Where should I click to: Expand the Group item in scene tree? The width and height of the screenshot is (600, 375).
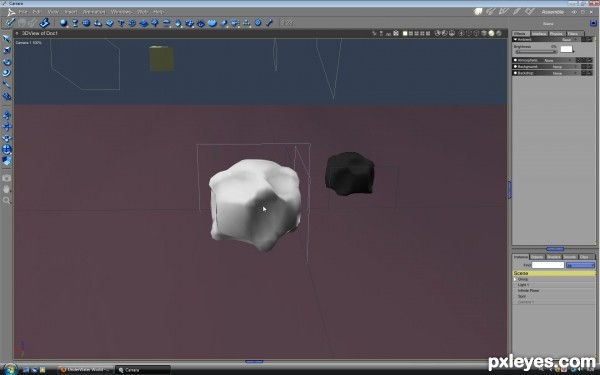click(515, 279)
